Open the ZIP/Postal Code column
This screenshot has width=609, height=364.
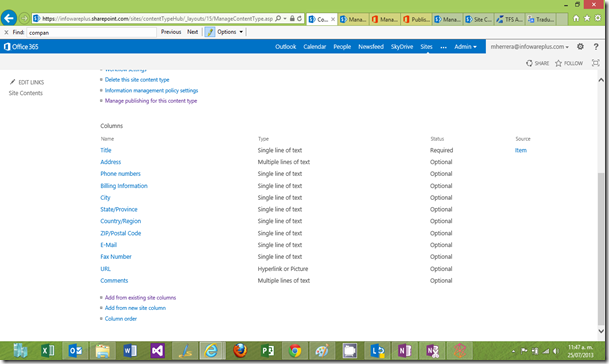[120, 233]
